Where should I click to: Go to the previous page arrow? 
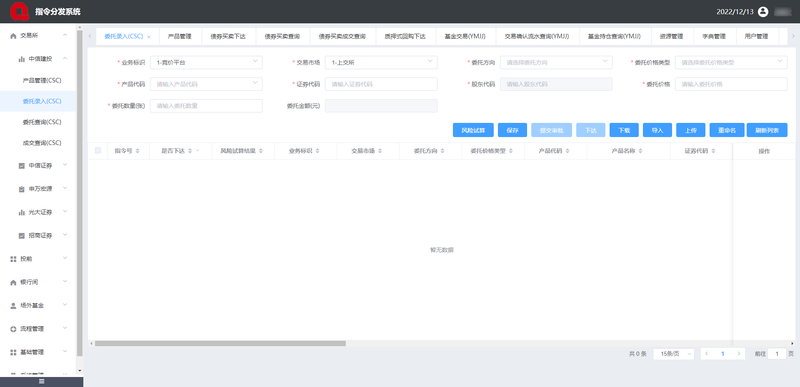coord(707,353)
